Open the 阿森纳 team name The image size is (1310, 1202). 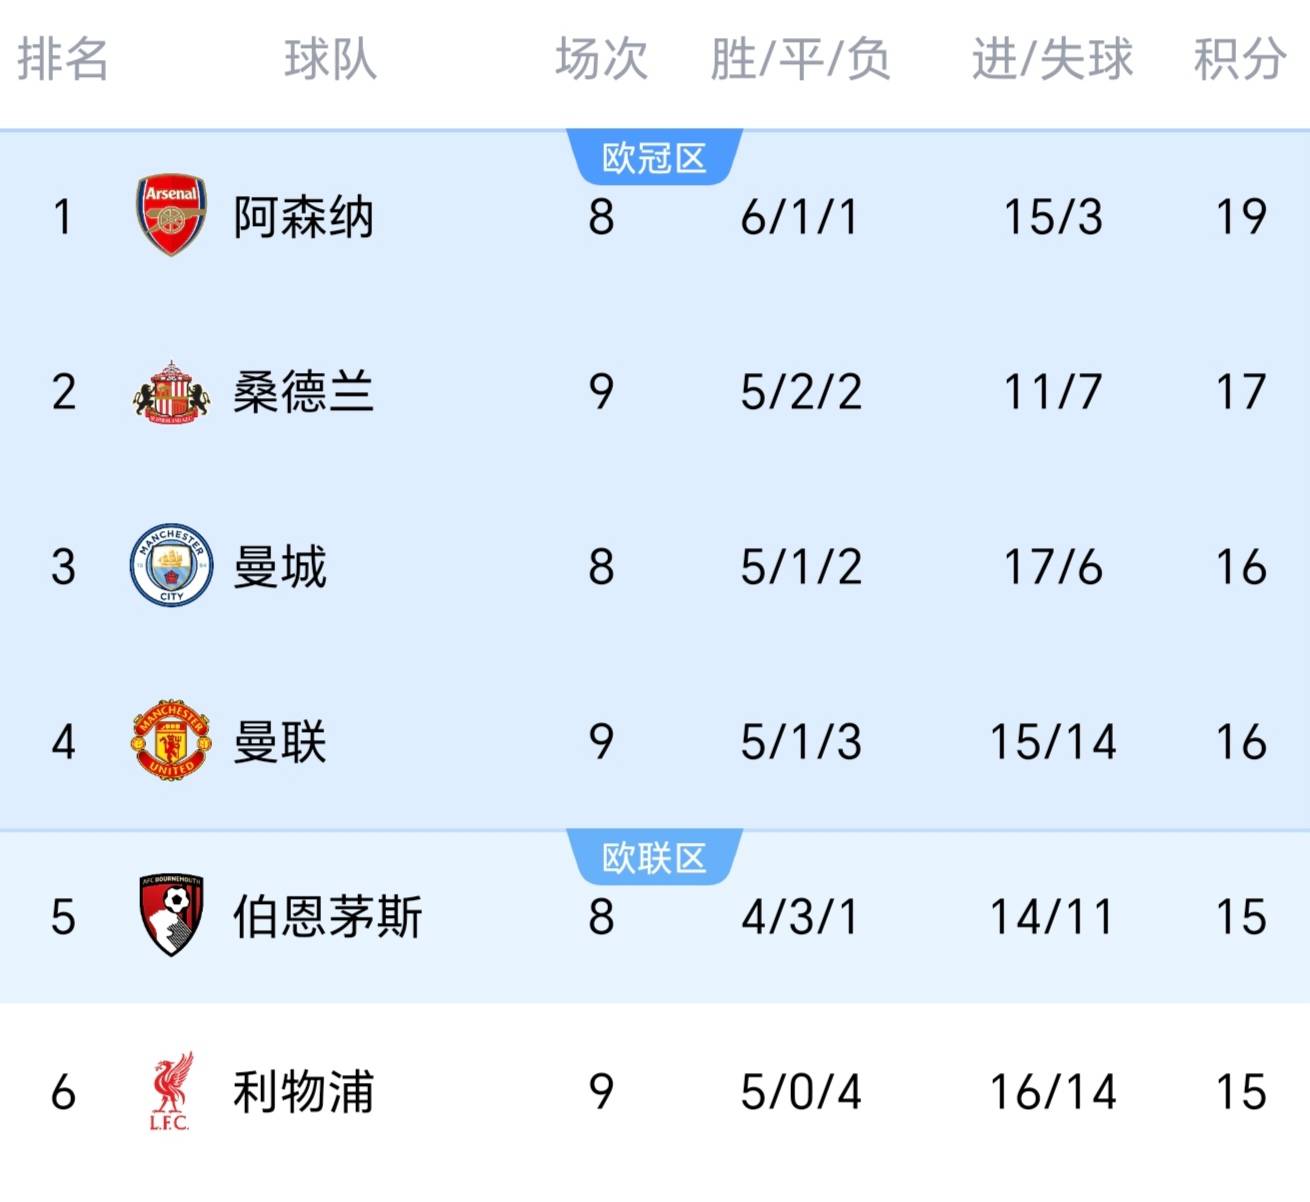[x=303, y=217]
